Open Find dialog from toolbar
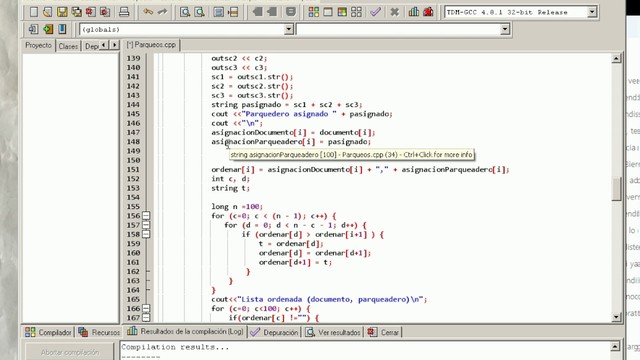The height and width of the screenshot is (360, 640). [184, 12]
